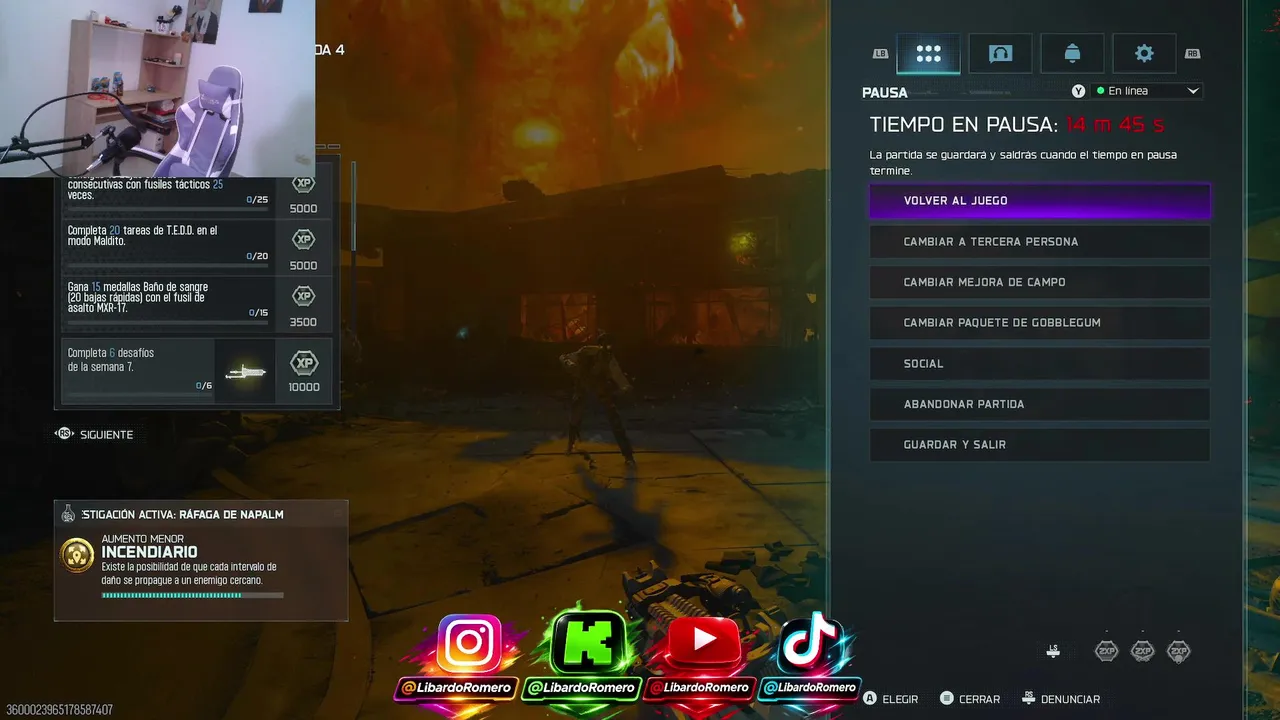Image resolution: width=1280 pixels, height=720 pixels.
Task: Open the SOCIAL menu entry
Action: coord(1040,364)
